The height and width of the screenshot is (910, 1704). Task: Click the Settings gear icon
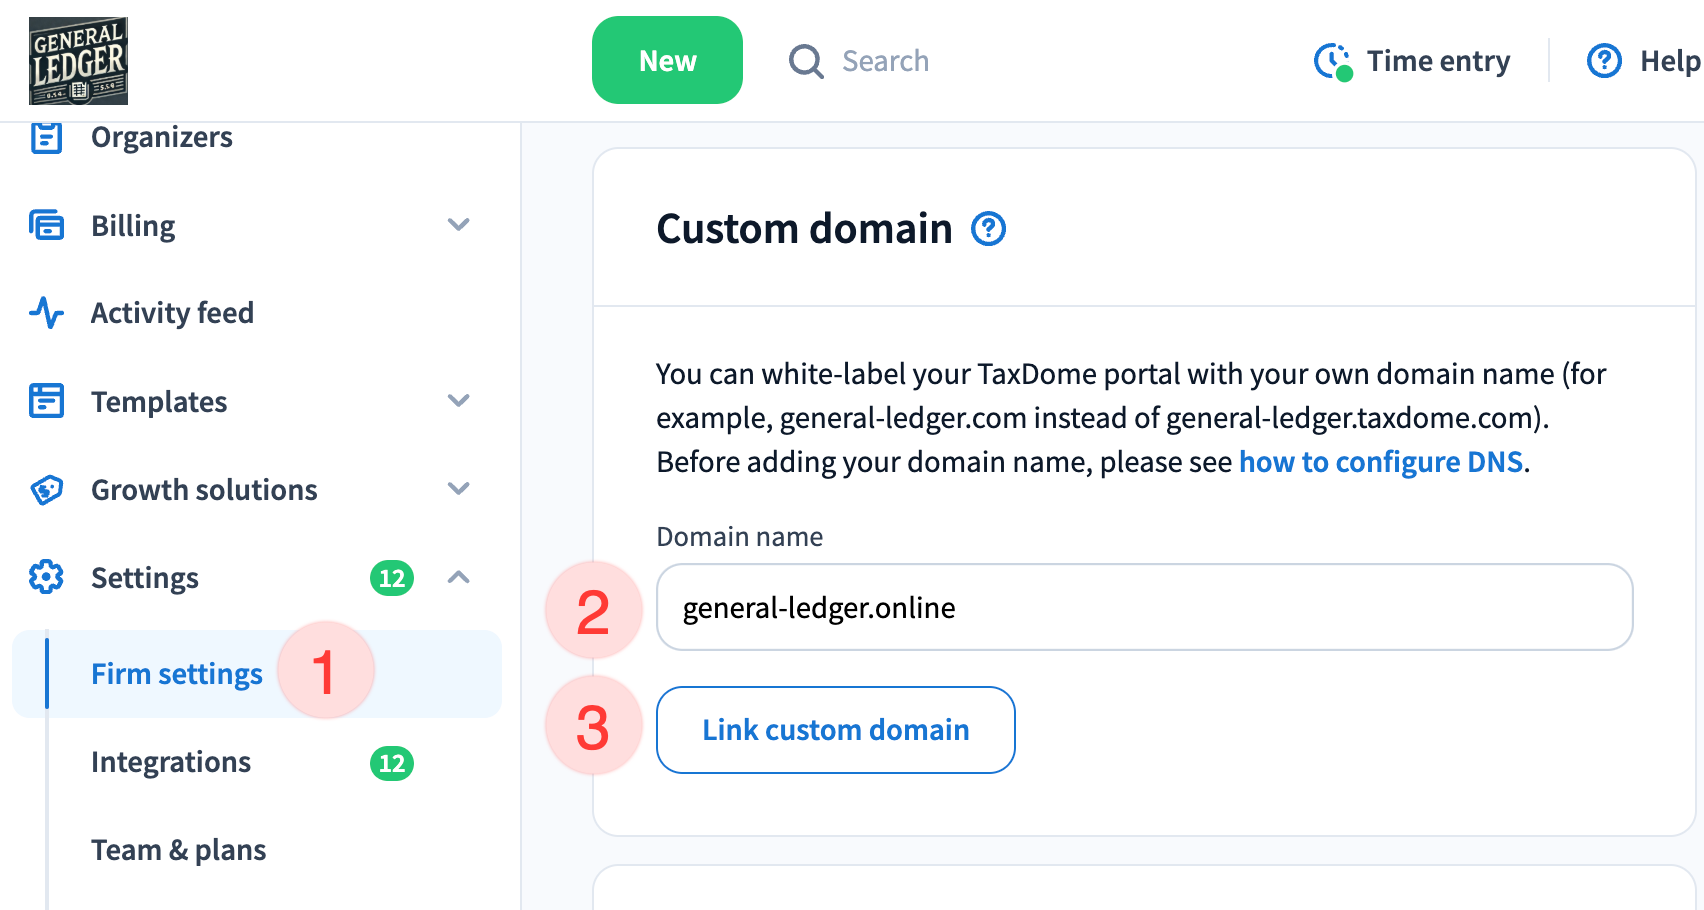point(47,578)
